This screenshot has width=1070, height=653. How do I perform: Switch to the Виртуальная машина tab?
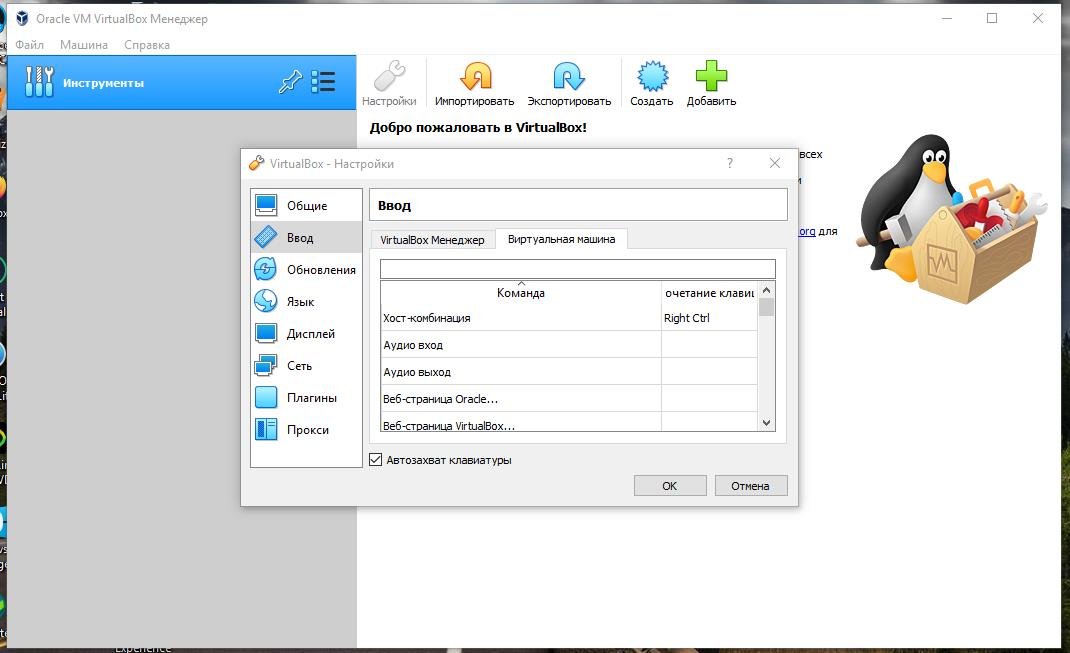tap(561, 239)
